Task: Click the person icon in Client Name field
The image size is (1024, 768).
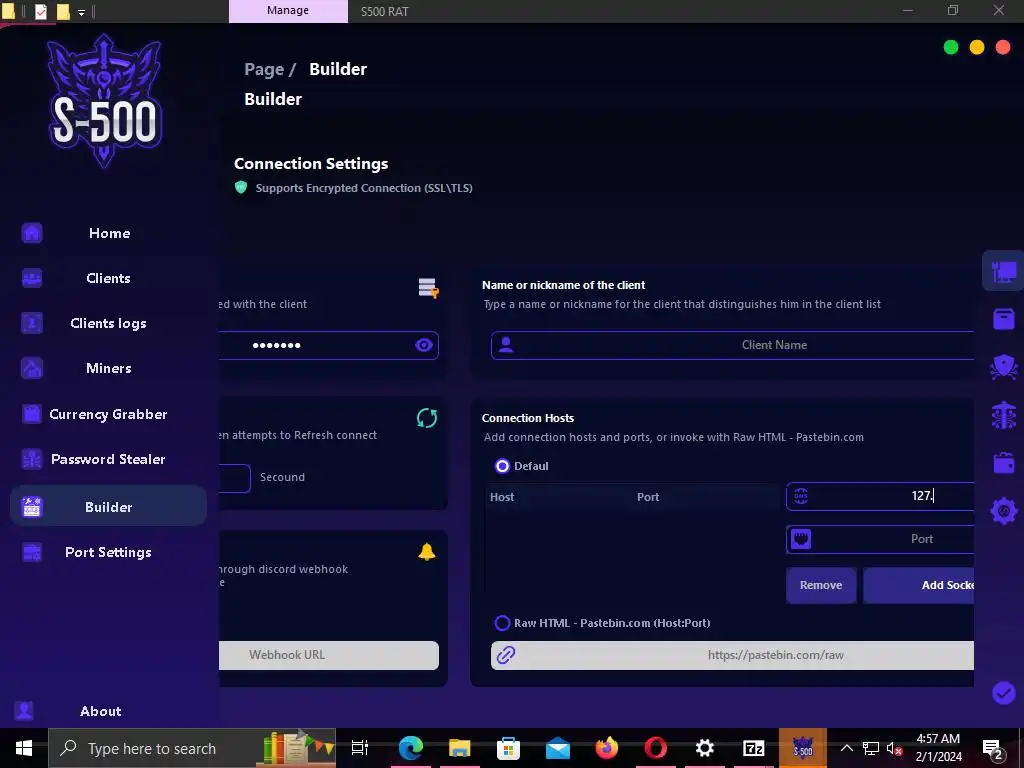Action: point(506,345)
